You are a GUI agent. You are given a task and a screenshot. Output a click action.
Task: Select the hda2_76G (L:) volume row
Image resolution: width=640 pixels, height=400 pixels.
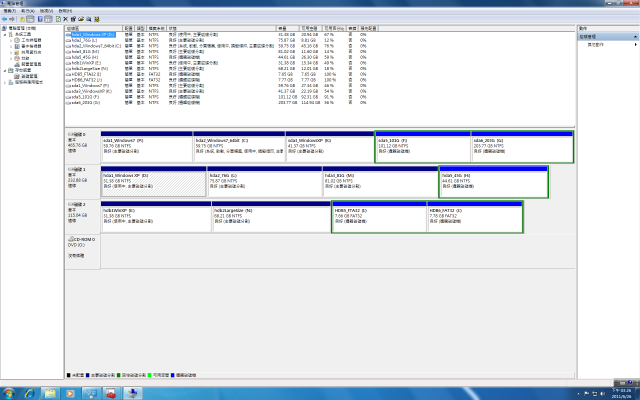216,40
